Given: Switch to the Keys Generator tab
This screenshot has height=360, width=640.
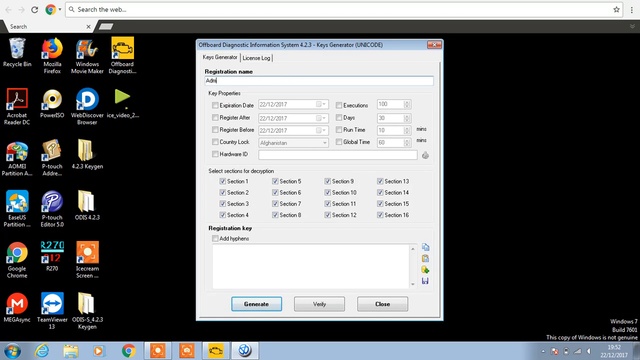Looking at the screenshot, I should coord(220,58).
